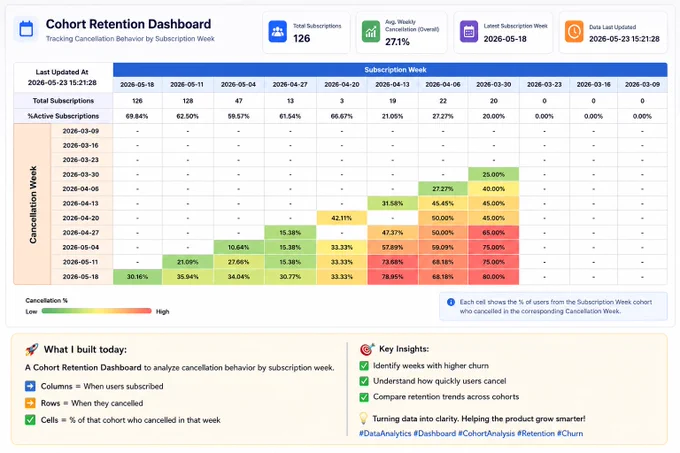Click the blue Subscription Week header bar
680x453 pixels.
coord(390,70)
